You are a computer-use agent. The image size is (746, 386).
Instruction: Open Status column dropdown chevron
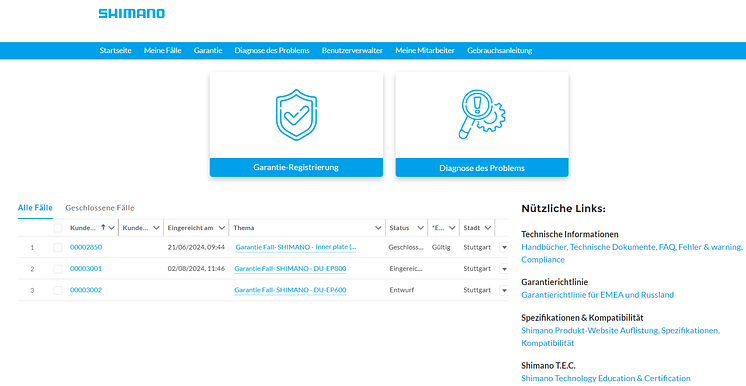pyautogui.click(x=421, y=228)
